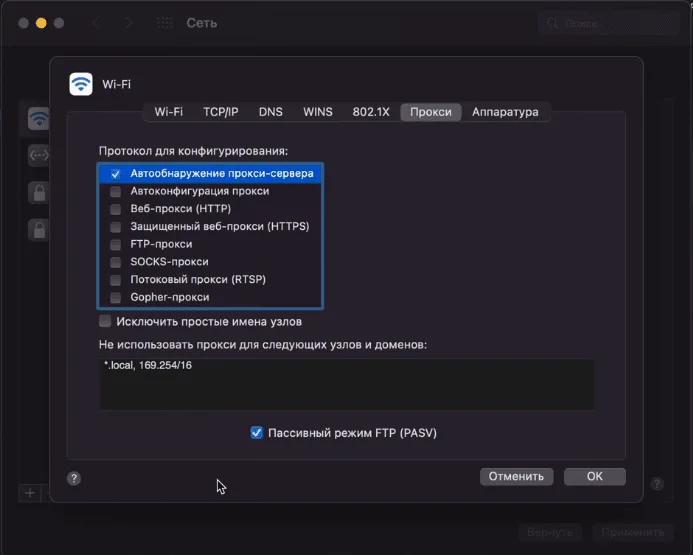The width and height of the screenshot is (693, 555).
Task: Click the Поиск search field in the toolbar
Action: pos(609,23)
